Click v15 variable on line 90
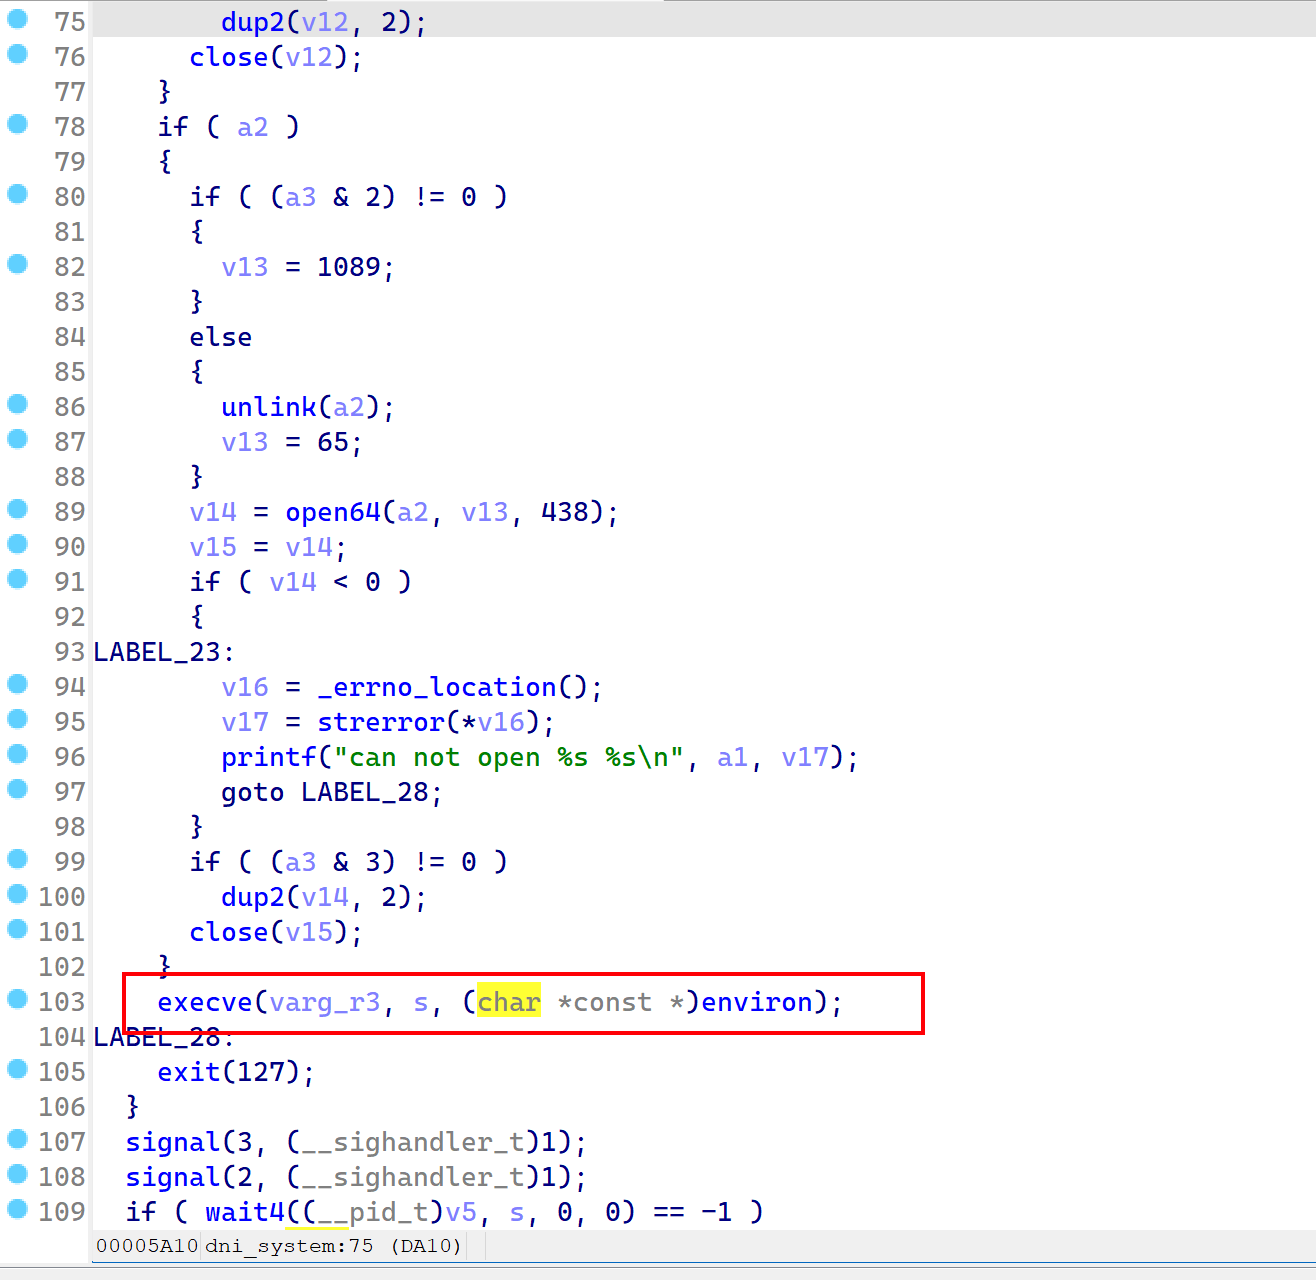 213,547
